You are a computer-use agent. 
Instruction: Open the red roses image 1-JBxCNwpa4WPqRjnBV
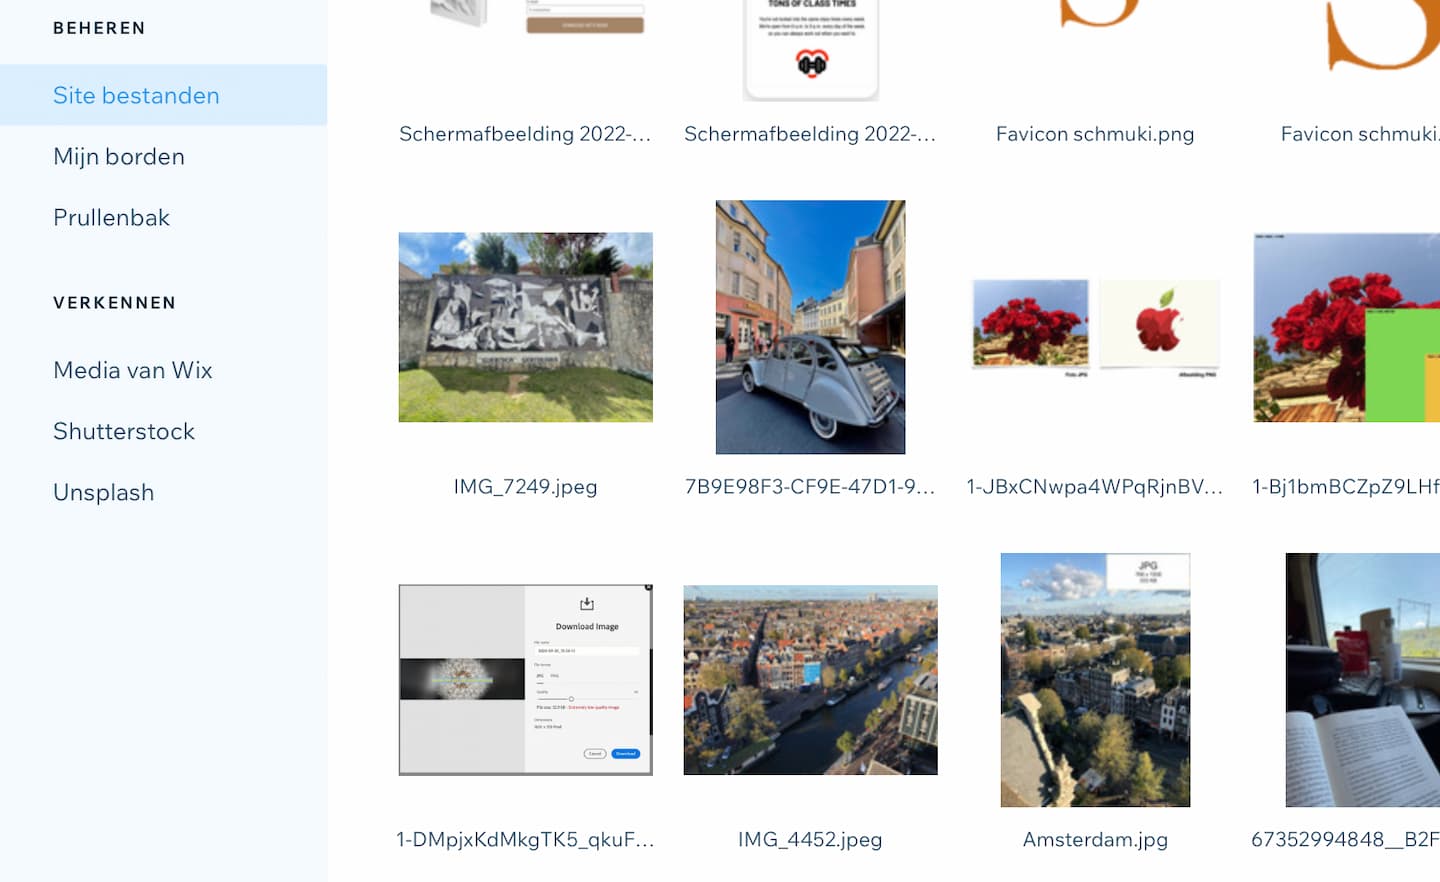click(x=1095, y=325)
